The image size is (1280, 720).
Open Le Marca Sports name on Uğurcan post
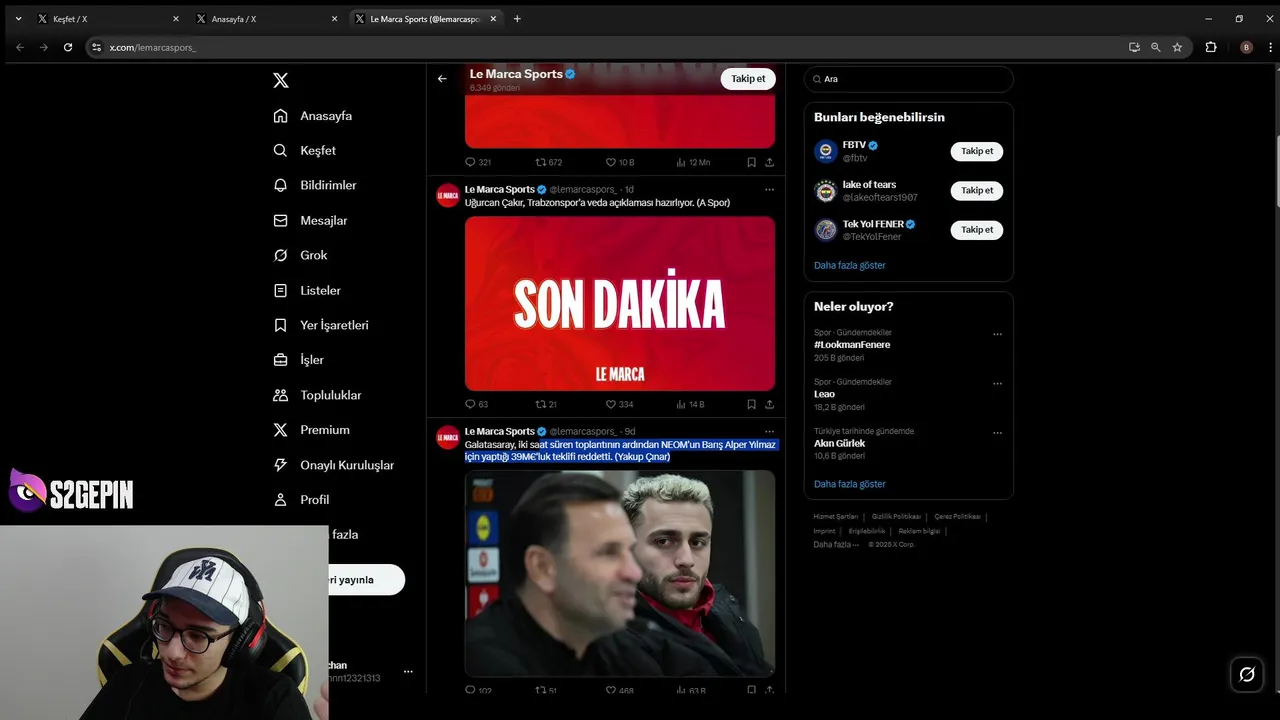point(499,189)
